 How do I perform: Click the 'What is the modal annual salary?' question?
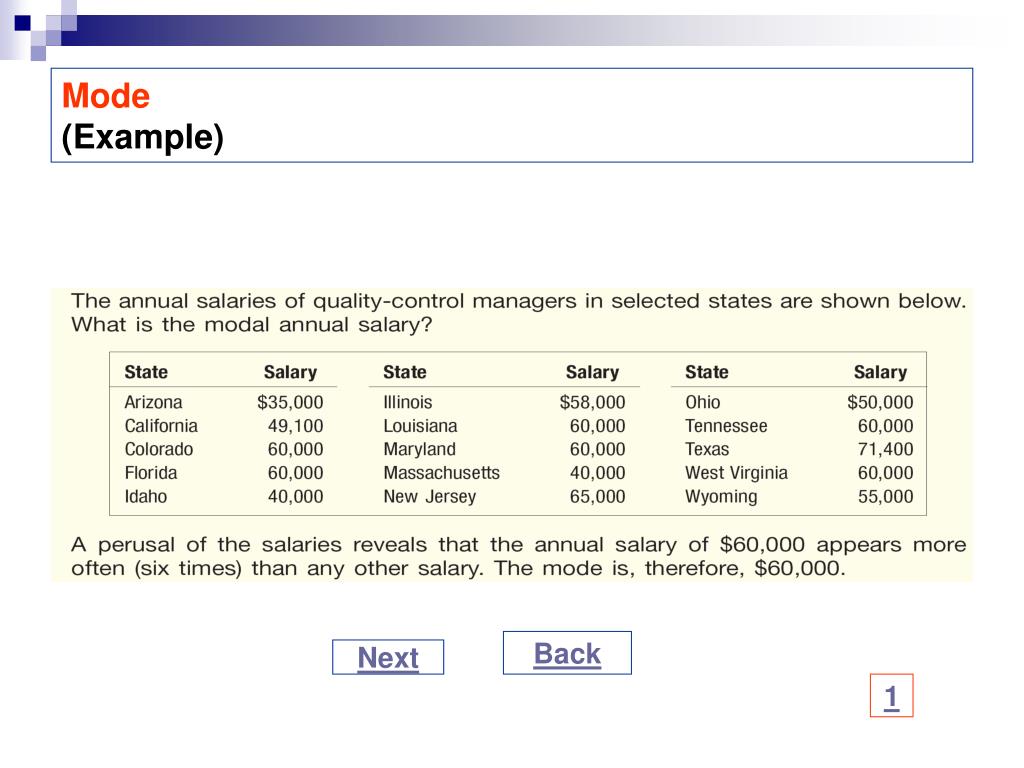click(x=252, y=325)
